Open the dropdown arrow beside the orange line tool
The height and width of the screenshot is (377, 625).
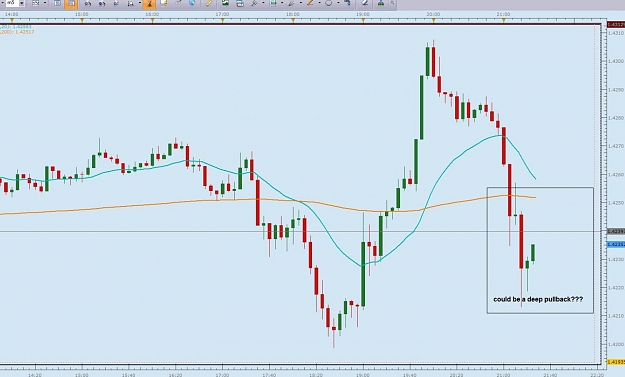(x=319, y=3)
